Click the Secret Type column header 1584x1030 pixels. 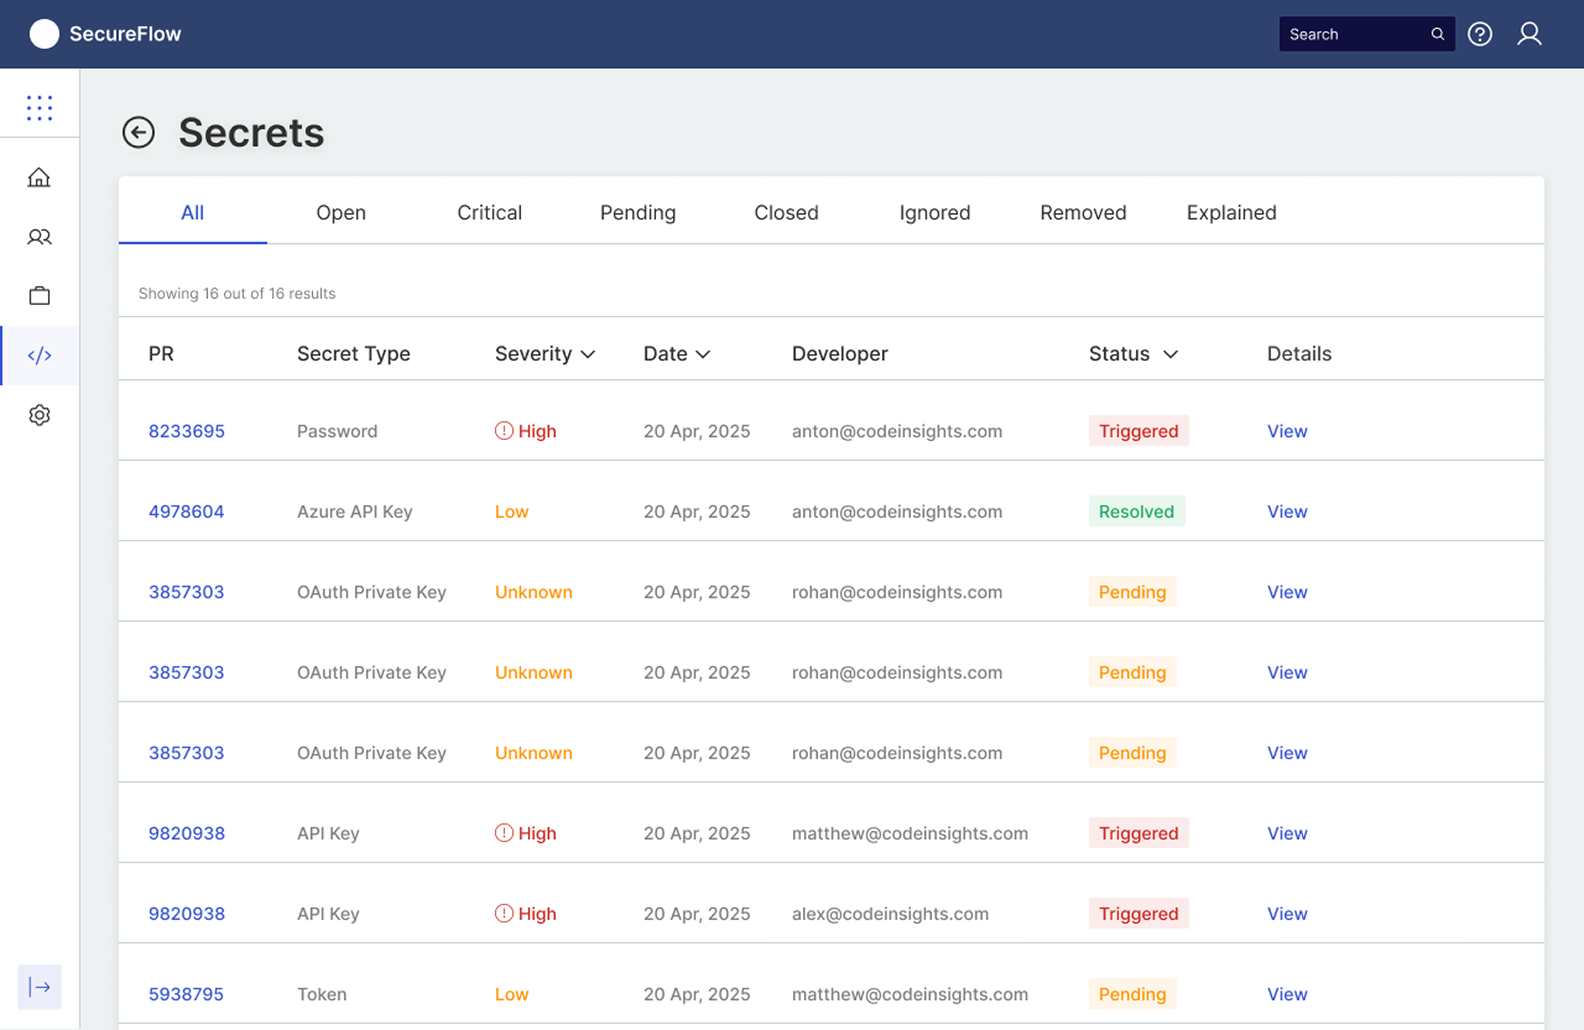tap(354, 354)
